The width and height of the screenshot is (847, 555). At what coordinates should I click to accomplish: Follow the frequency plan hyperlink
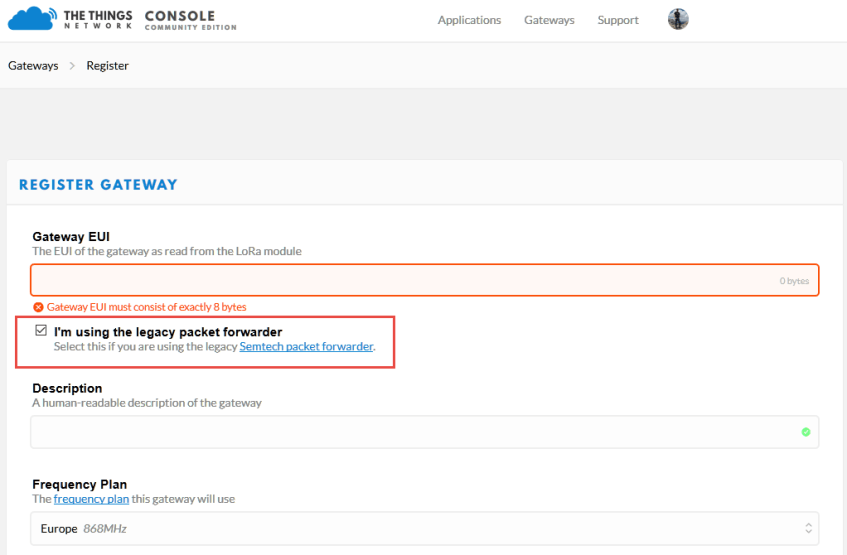tap(91, 499)
